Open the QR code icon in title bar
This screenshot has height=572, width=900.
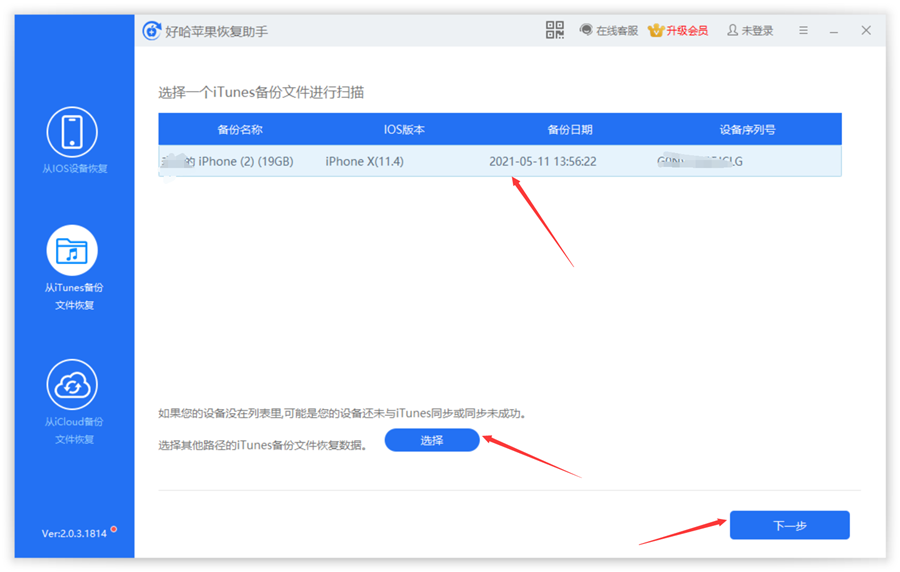pos(554,30)
